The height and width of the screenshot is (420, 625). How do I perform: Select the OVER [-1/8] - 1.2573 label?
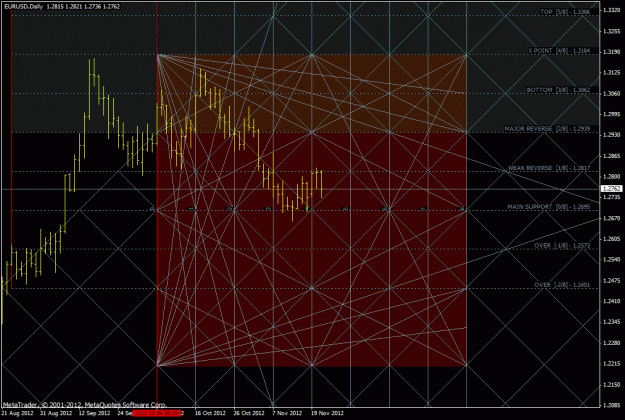click(562, 245)
